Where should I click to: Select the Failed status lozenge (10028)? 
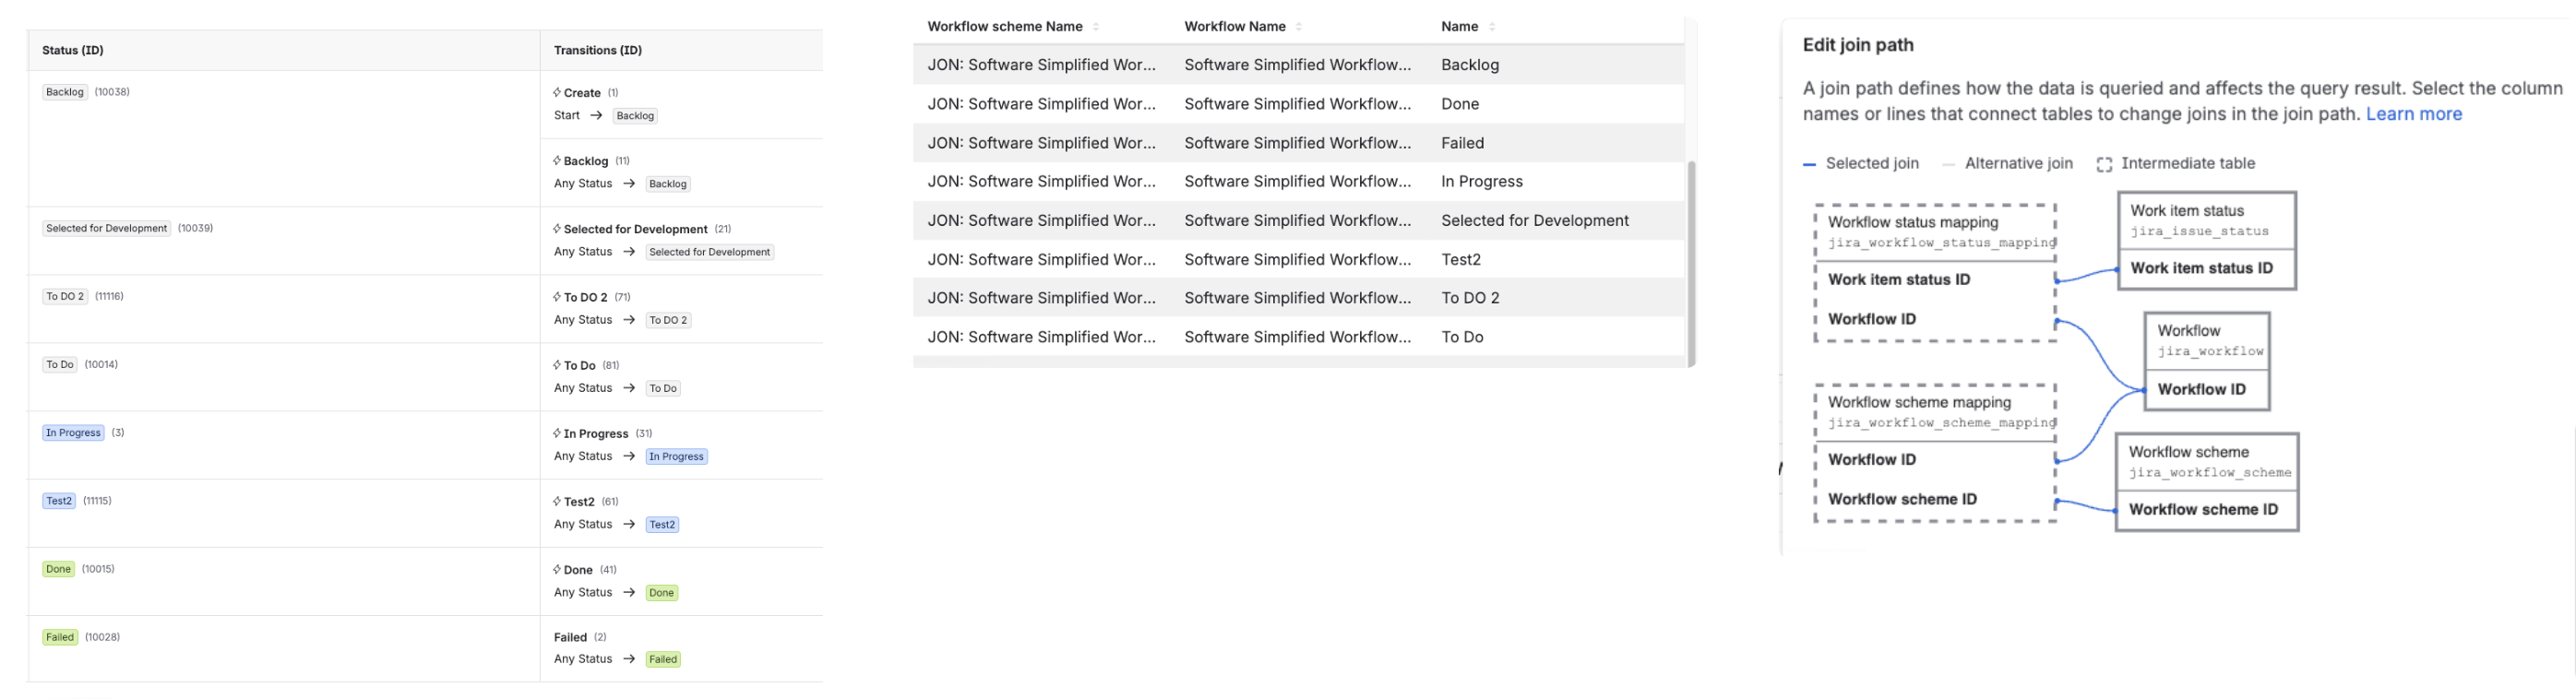(x=60, y=636)
